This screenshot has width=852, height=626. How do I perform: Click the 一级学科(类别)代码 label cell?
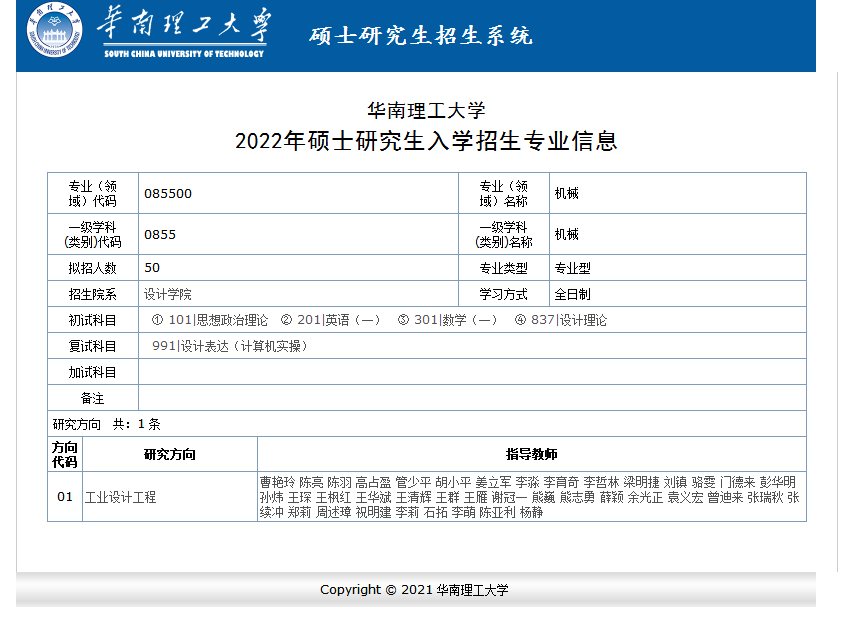click(93, 234)
